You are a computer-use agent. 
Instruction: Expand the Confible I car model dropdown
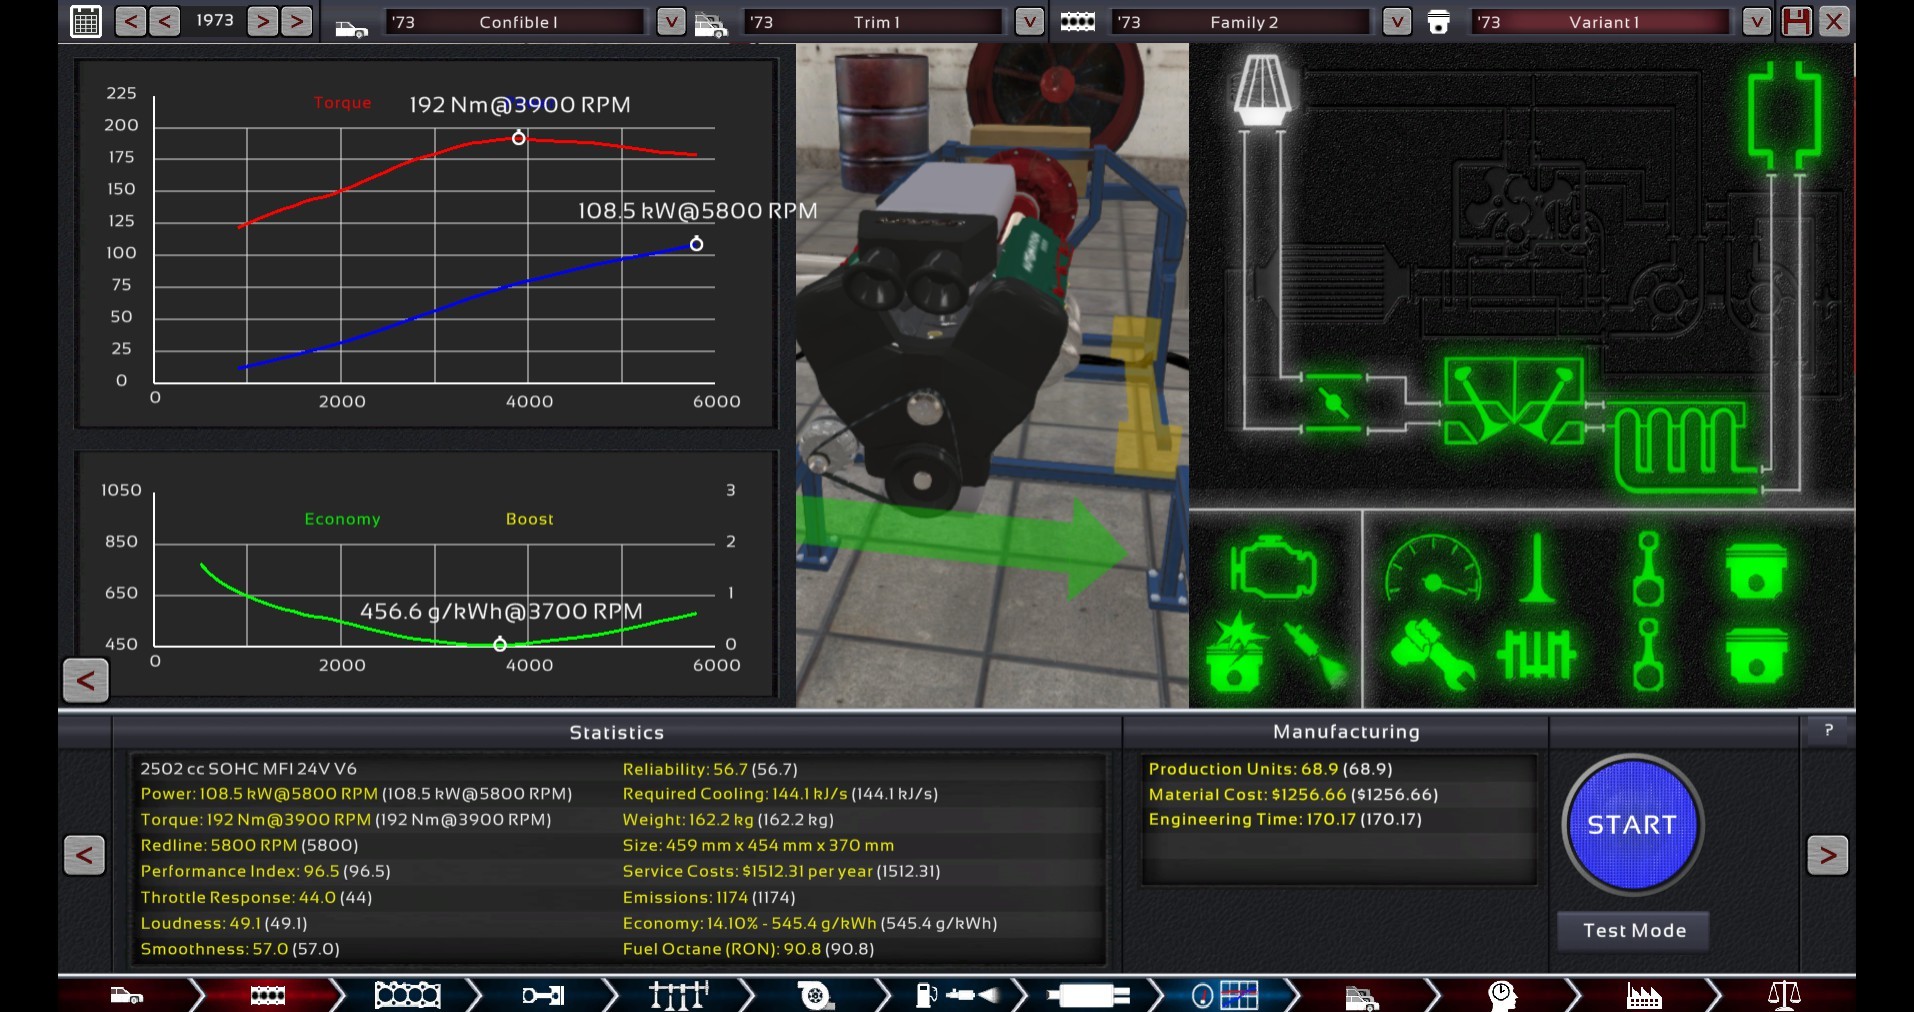click(x=671, y=21)
